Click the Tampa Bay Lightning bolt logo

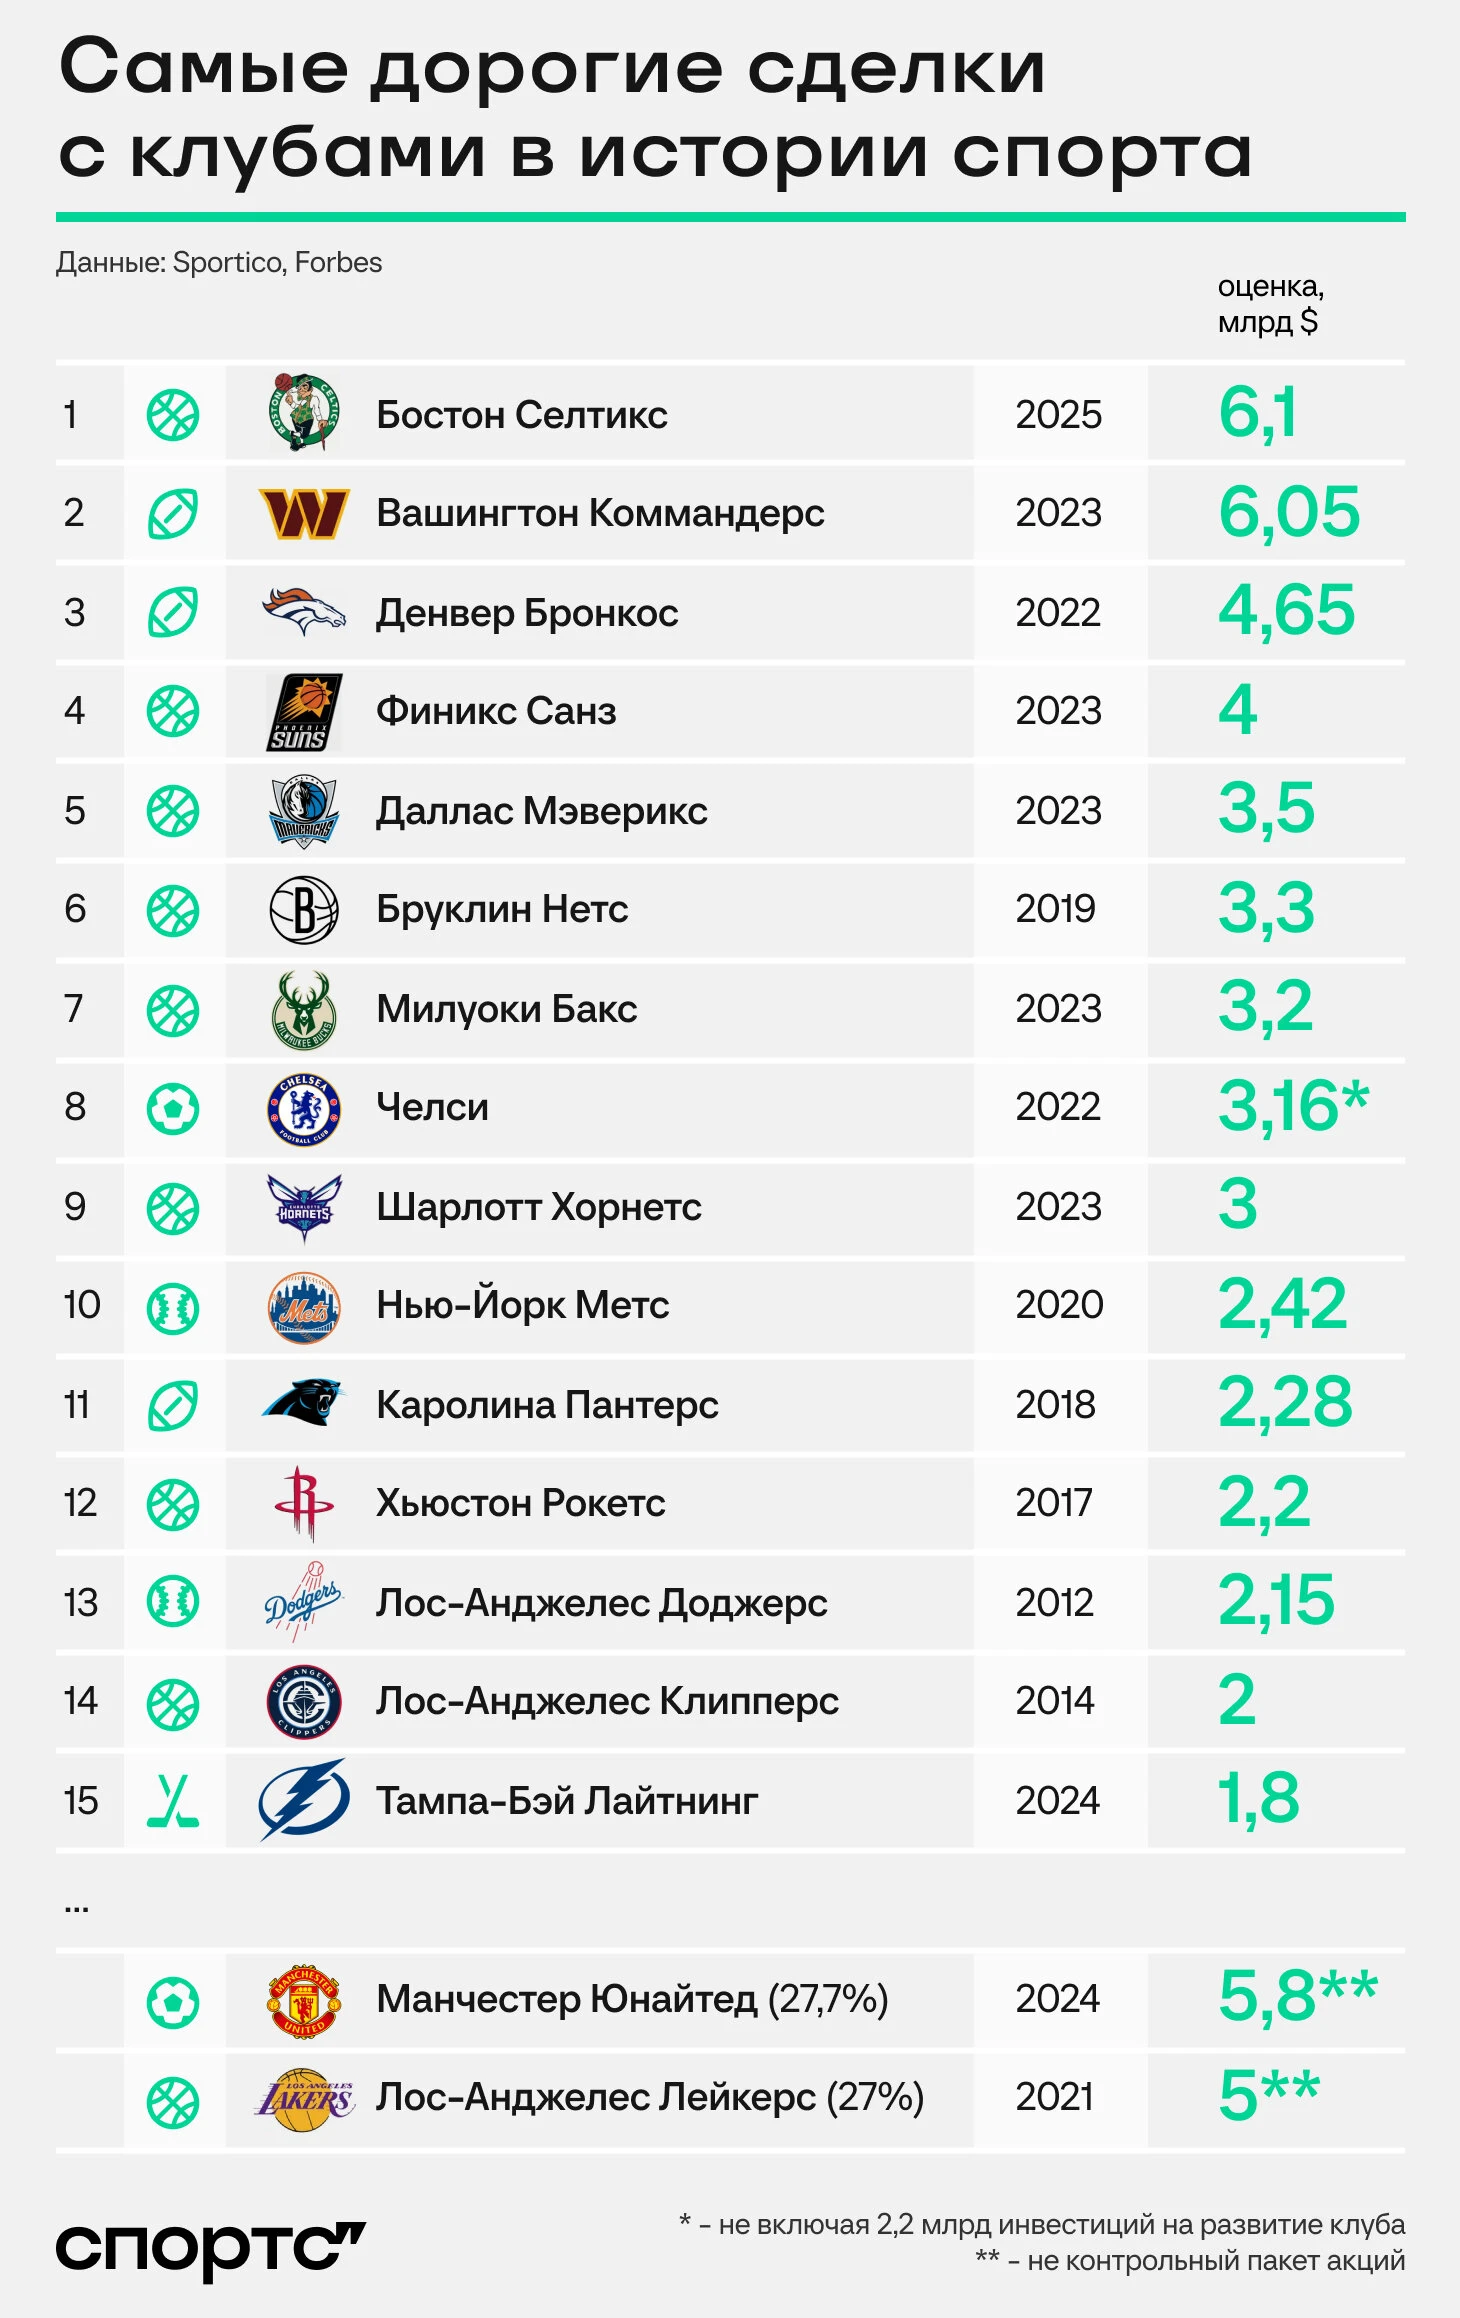[304, 1799]
